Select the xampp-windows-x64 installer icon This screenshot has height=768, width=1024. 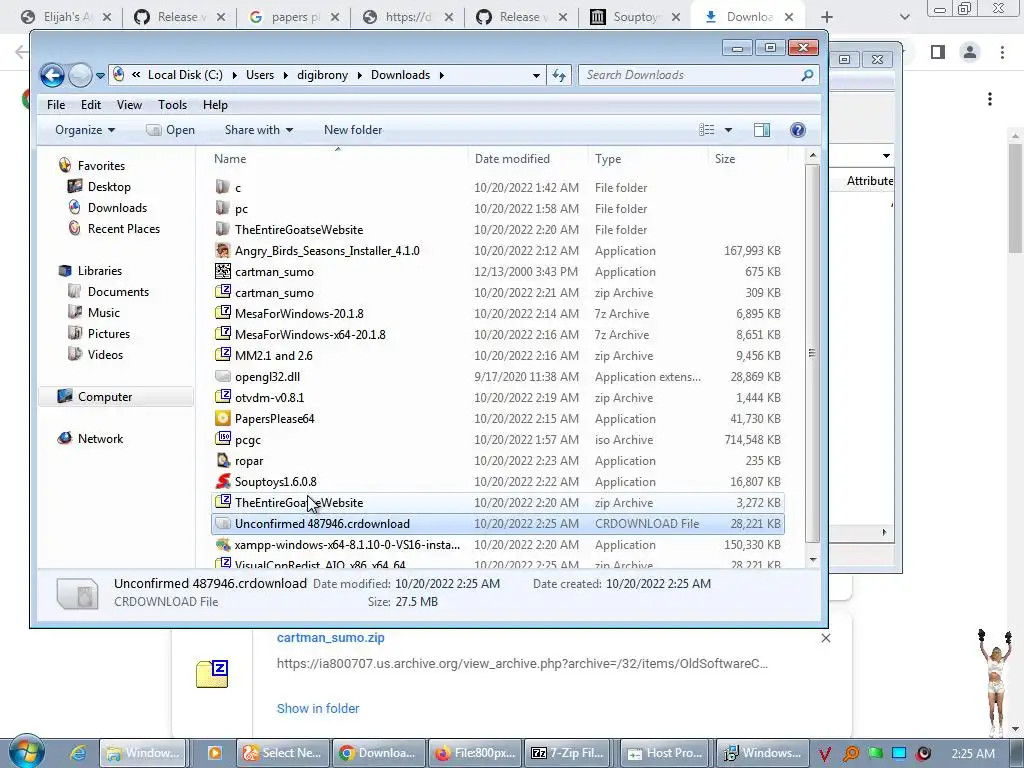coord(223,545)
